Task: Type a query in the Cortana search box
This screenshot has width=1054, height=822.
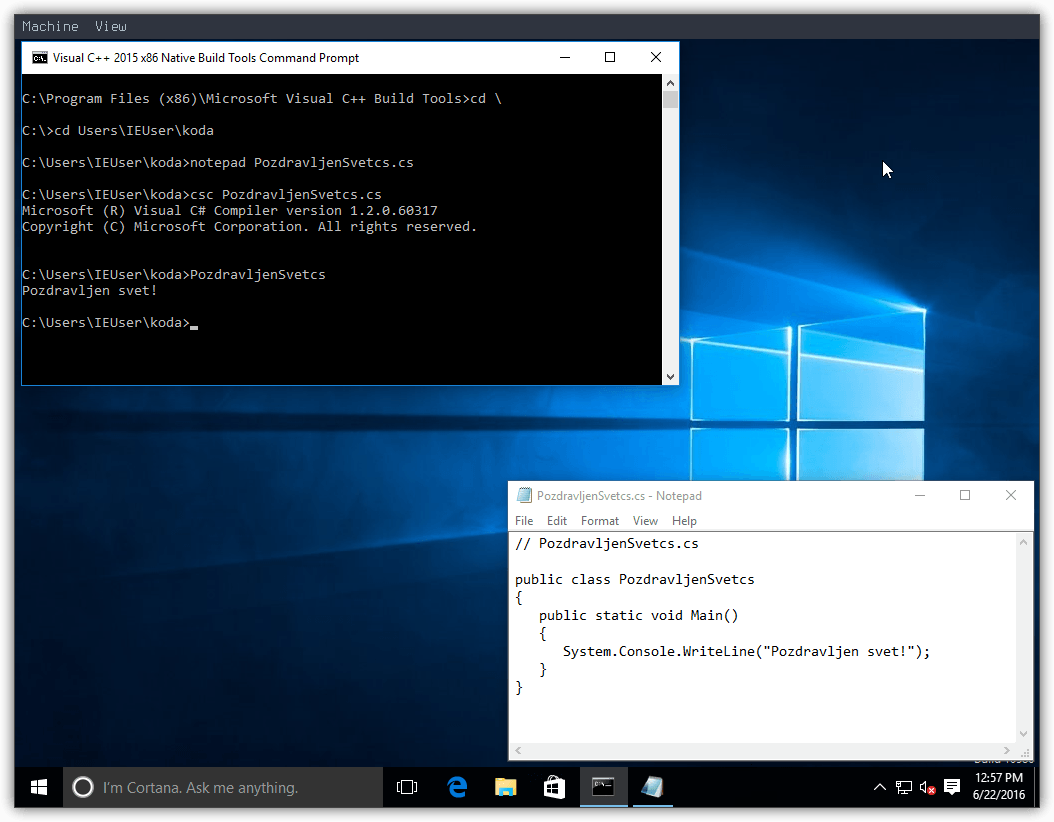Action: (x=223, y=787)
